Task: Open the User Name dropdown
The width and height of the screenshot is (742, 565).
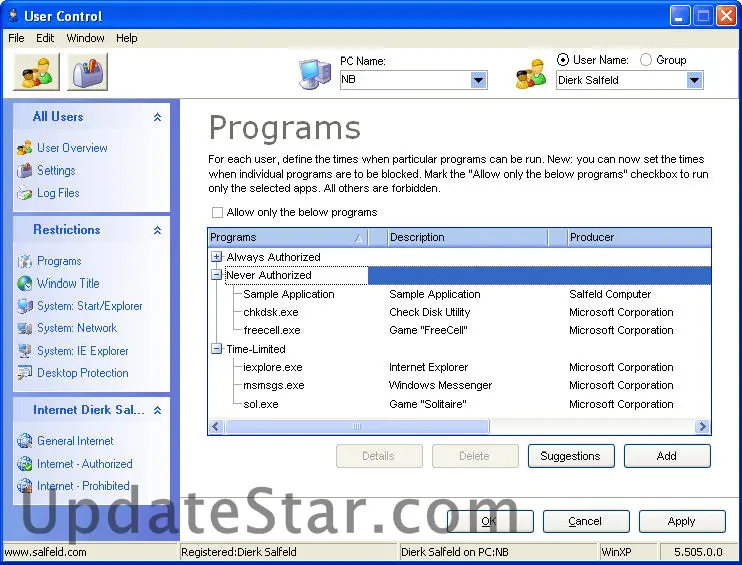Action: (x=694, y=80)
